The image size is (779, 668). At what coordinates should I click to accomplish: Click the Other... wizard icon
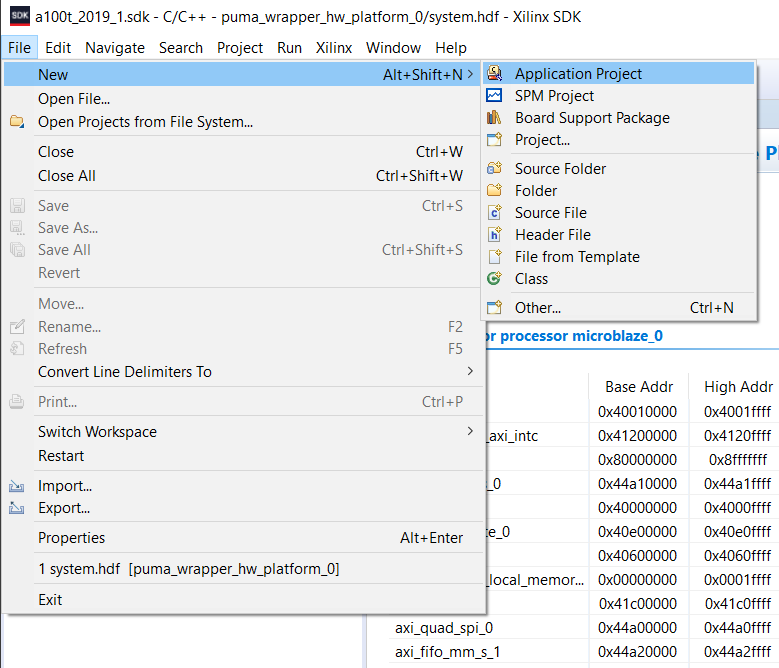(494, 307)
